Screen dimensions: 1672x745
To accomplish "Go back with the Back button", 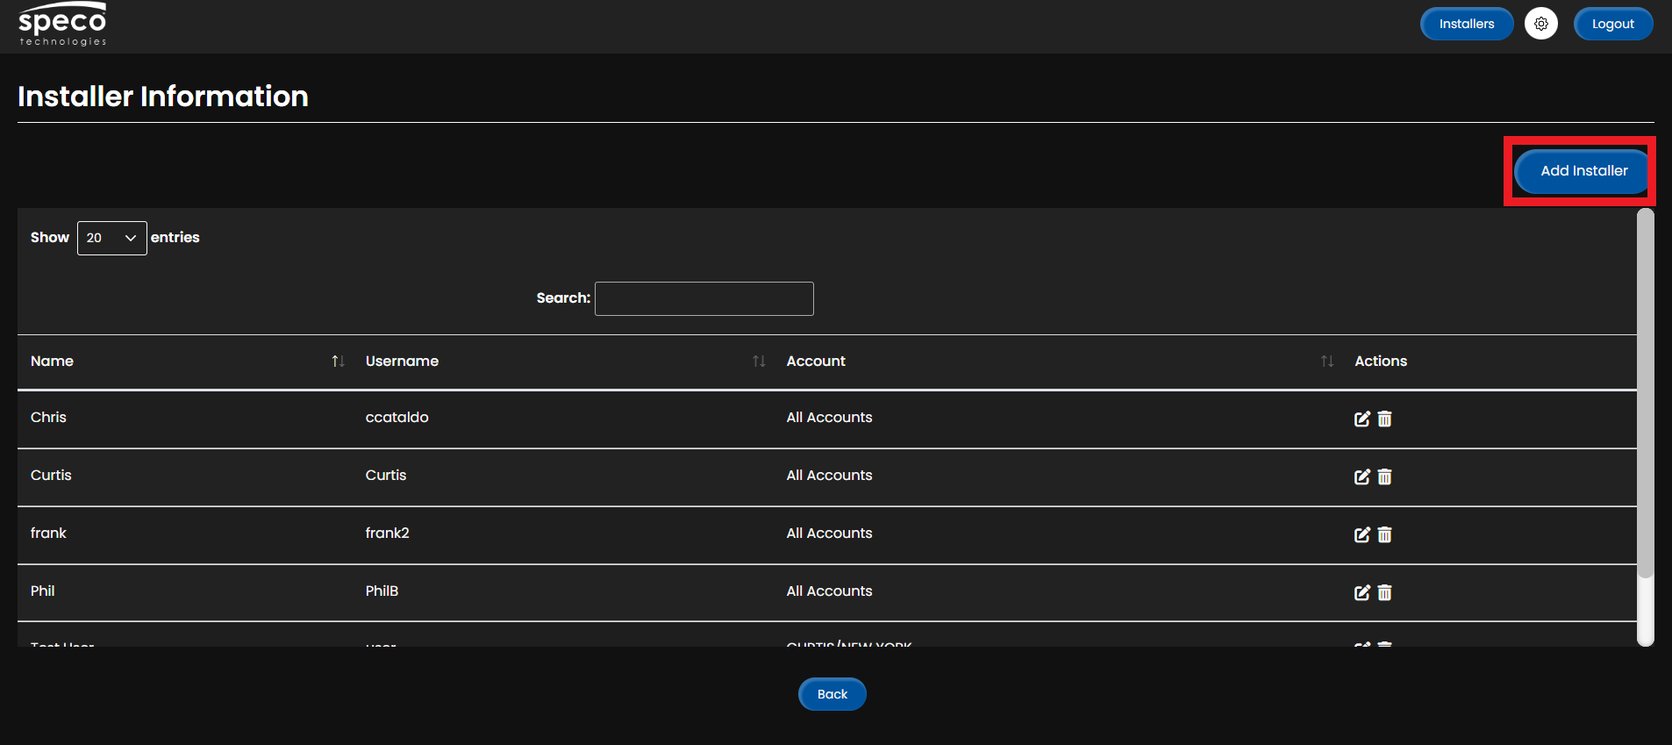I will [832, 694].
